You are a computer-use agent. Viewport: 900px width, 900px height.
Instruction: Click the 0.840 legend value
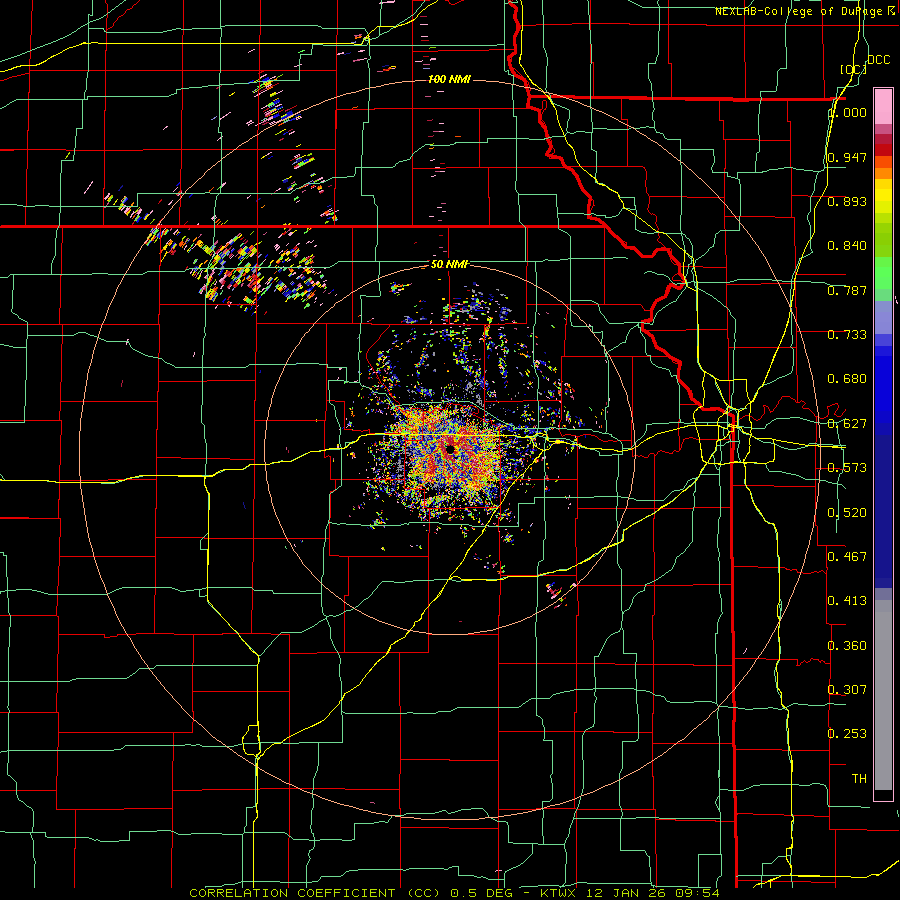pyautogui.click(x=847, y=246)
